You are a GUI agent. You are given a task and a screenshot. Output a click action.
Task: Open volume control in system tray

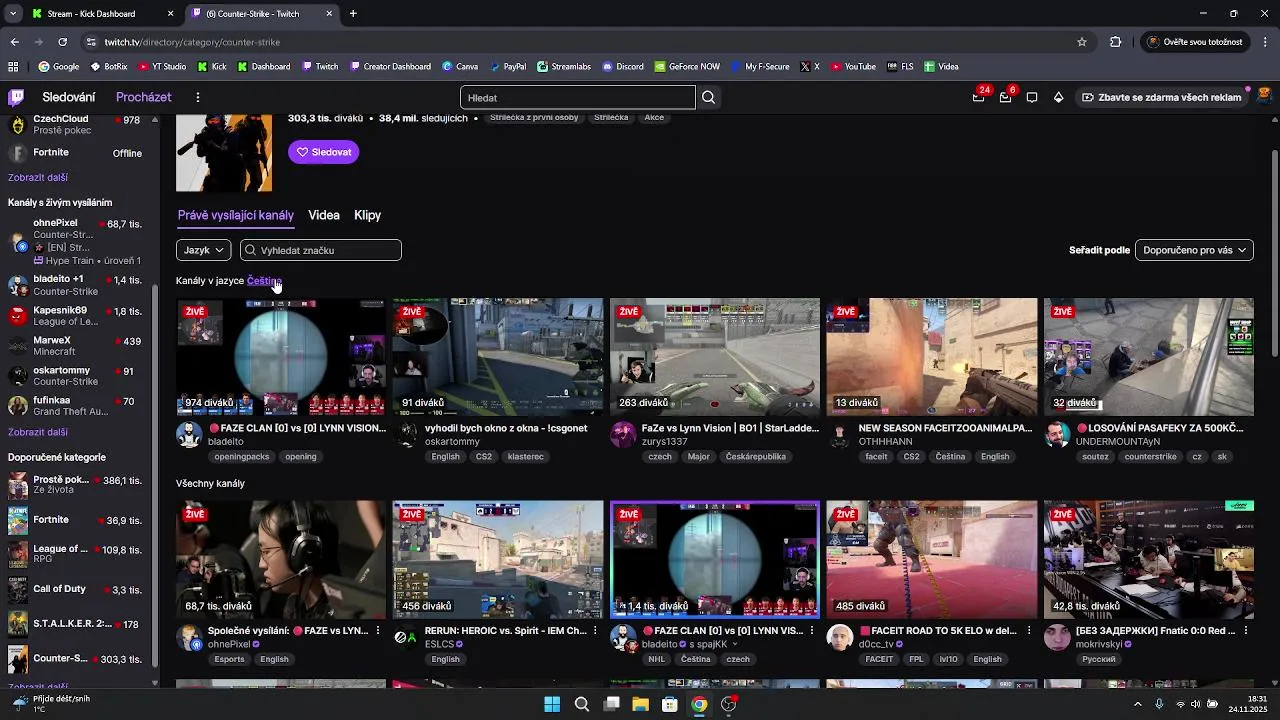pos(1196,704)
